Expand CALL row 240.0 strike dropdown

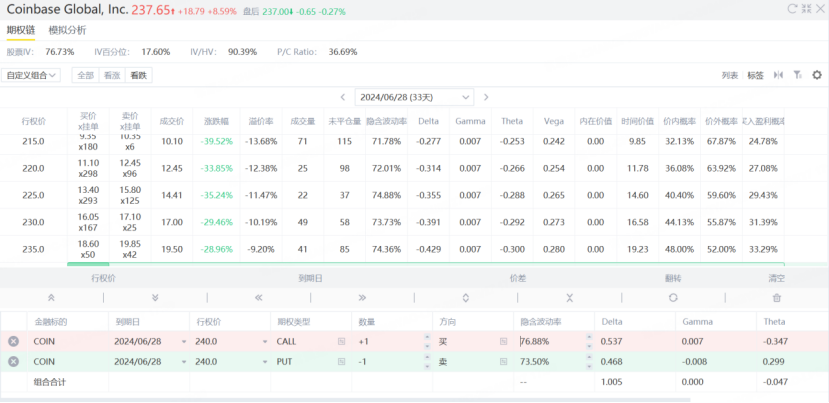[x=265, y=342]
